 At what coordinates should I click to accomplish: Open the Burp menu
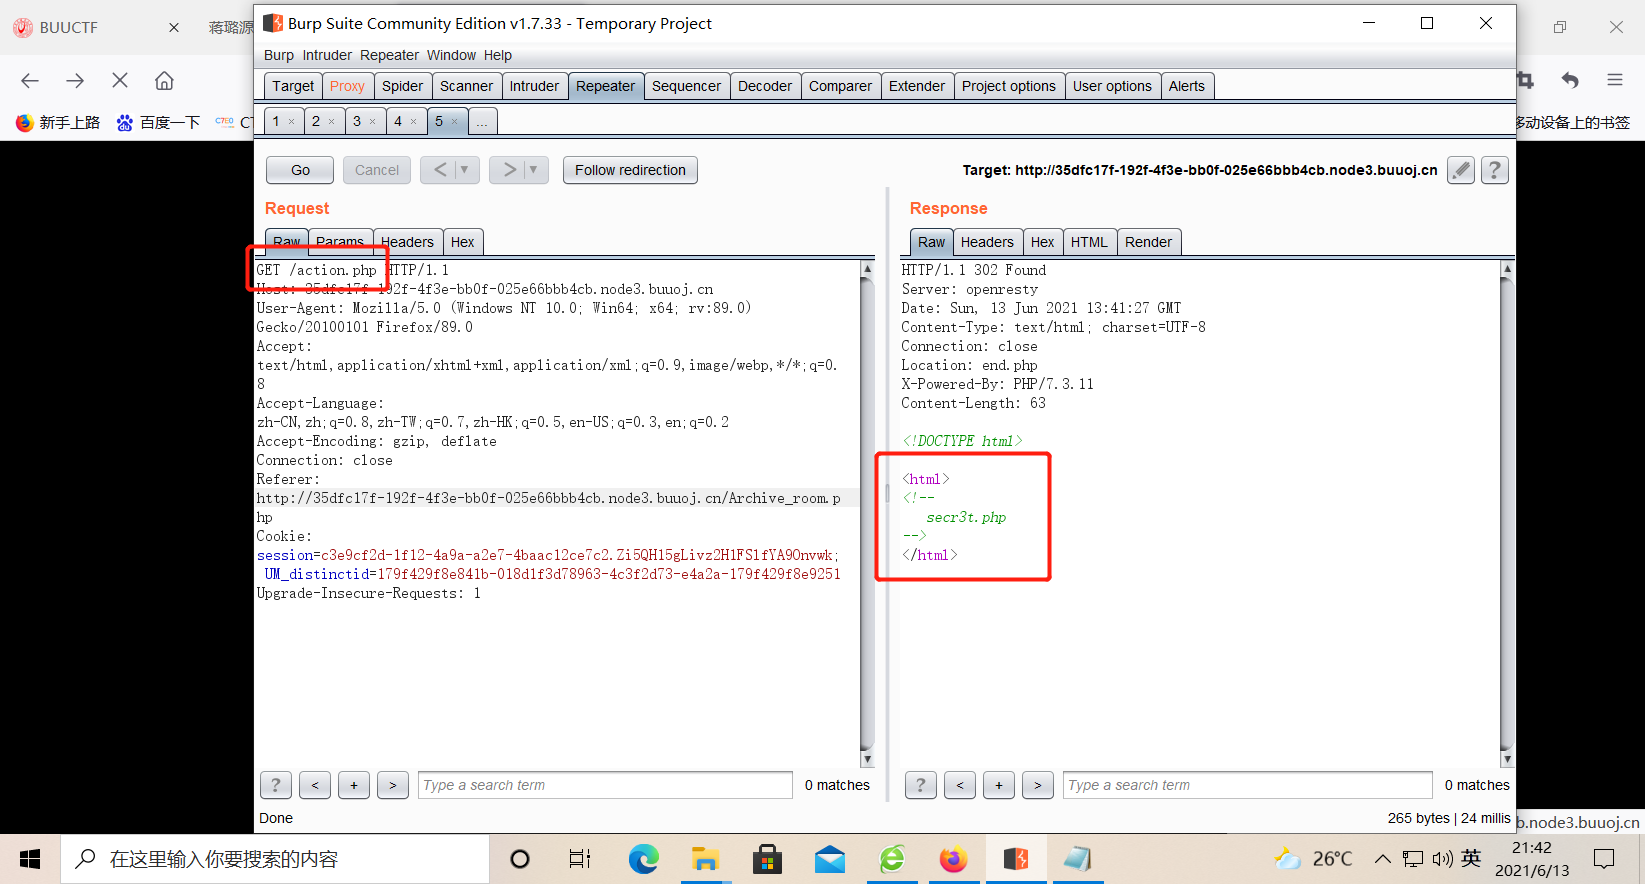[x=279, y=55]
